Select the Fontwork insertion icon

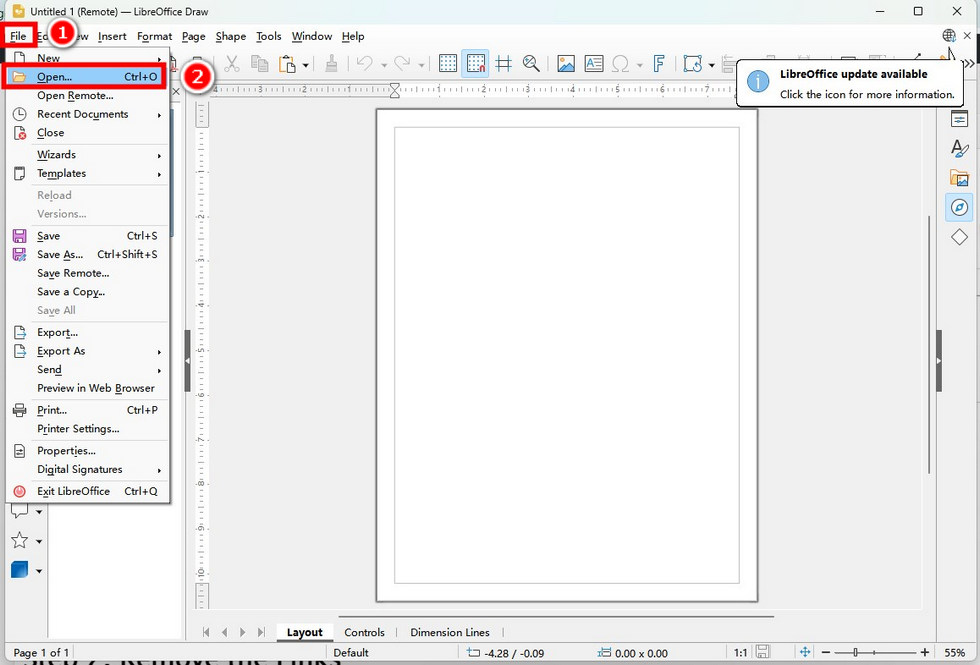(x=660, y=64)
